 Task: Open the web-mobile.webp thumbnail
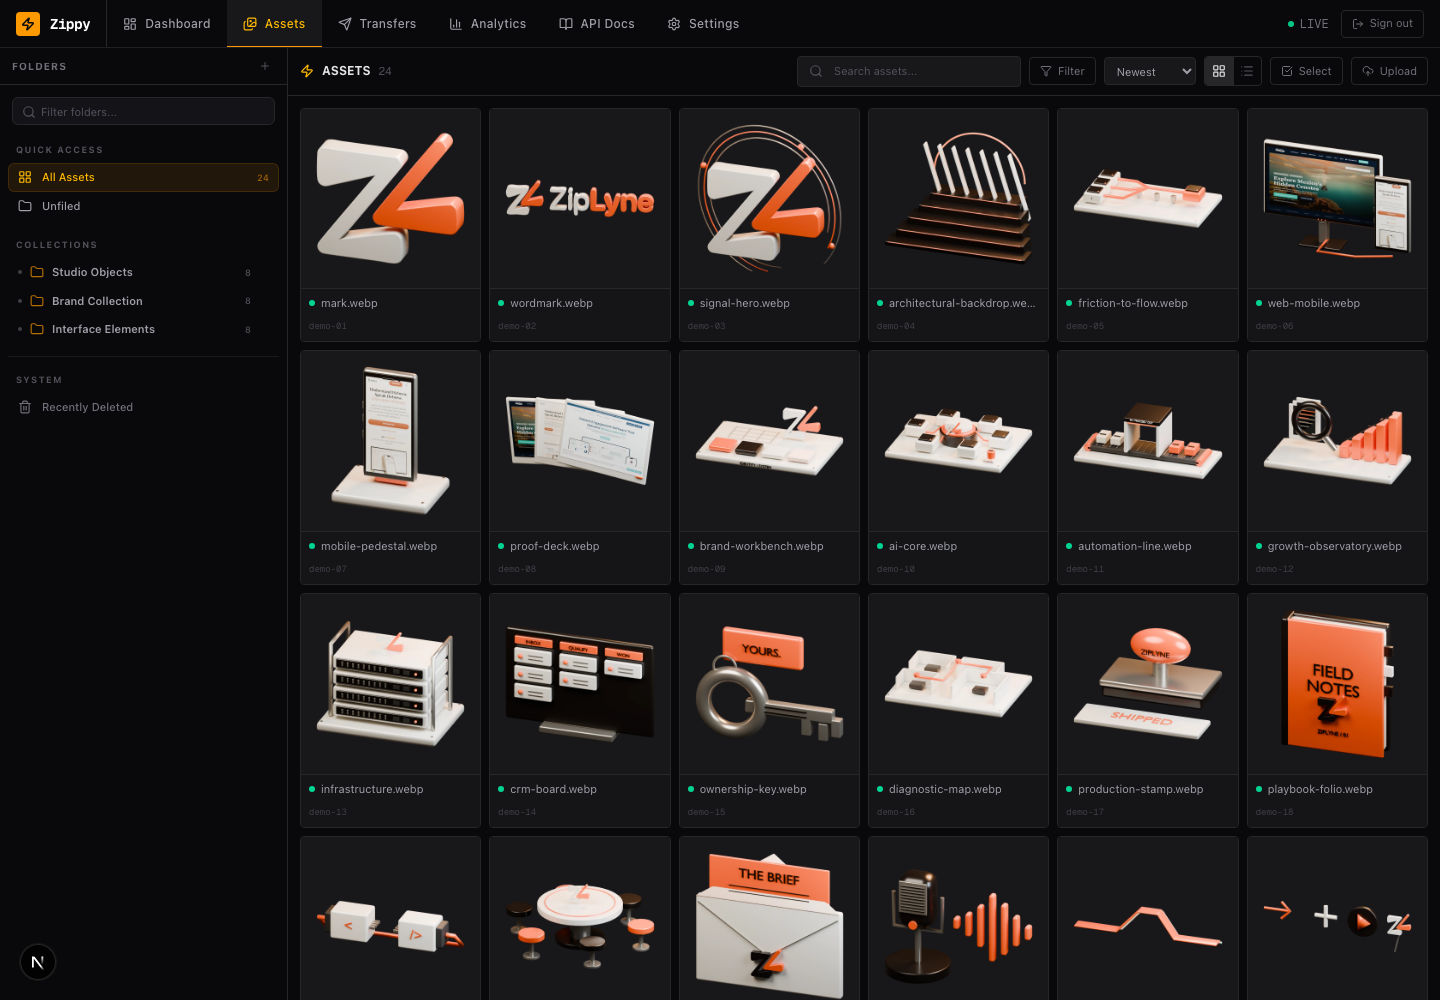[1337, 198]
